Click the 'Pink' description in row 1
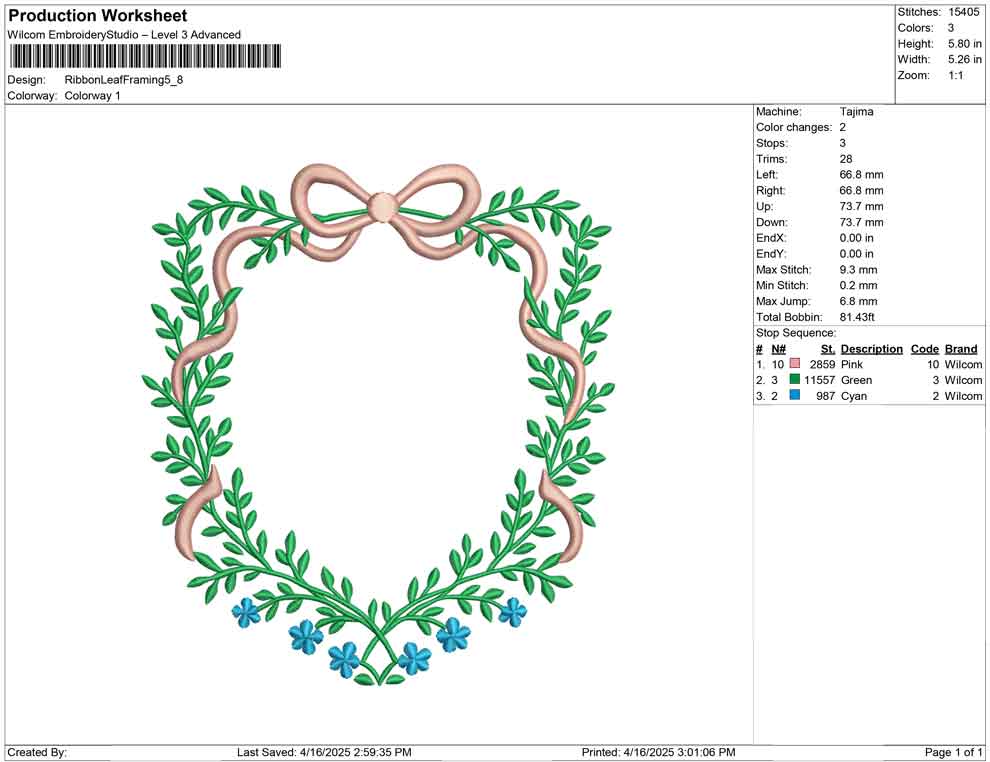The image size is (990, 762). coord(852,364)
